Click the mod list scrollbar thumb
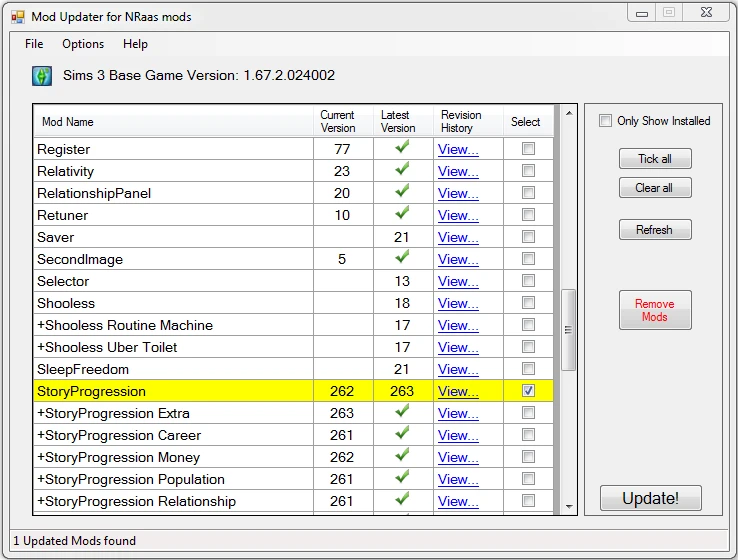The image size is (738, 560). (569, 330)
